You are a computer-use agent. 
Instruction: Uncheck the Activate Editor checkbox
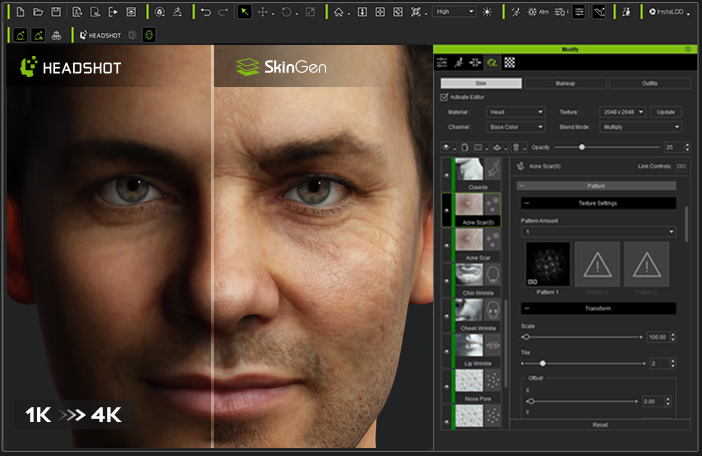(445, 97)
